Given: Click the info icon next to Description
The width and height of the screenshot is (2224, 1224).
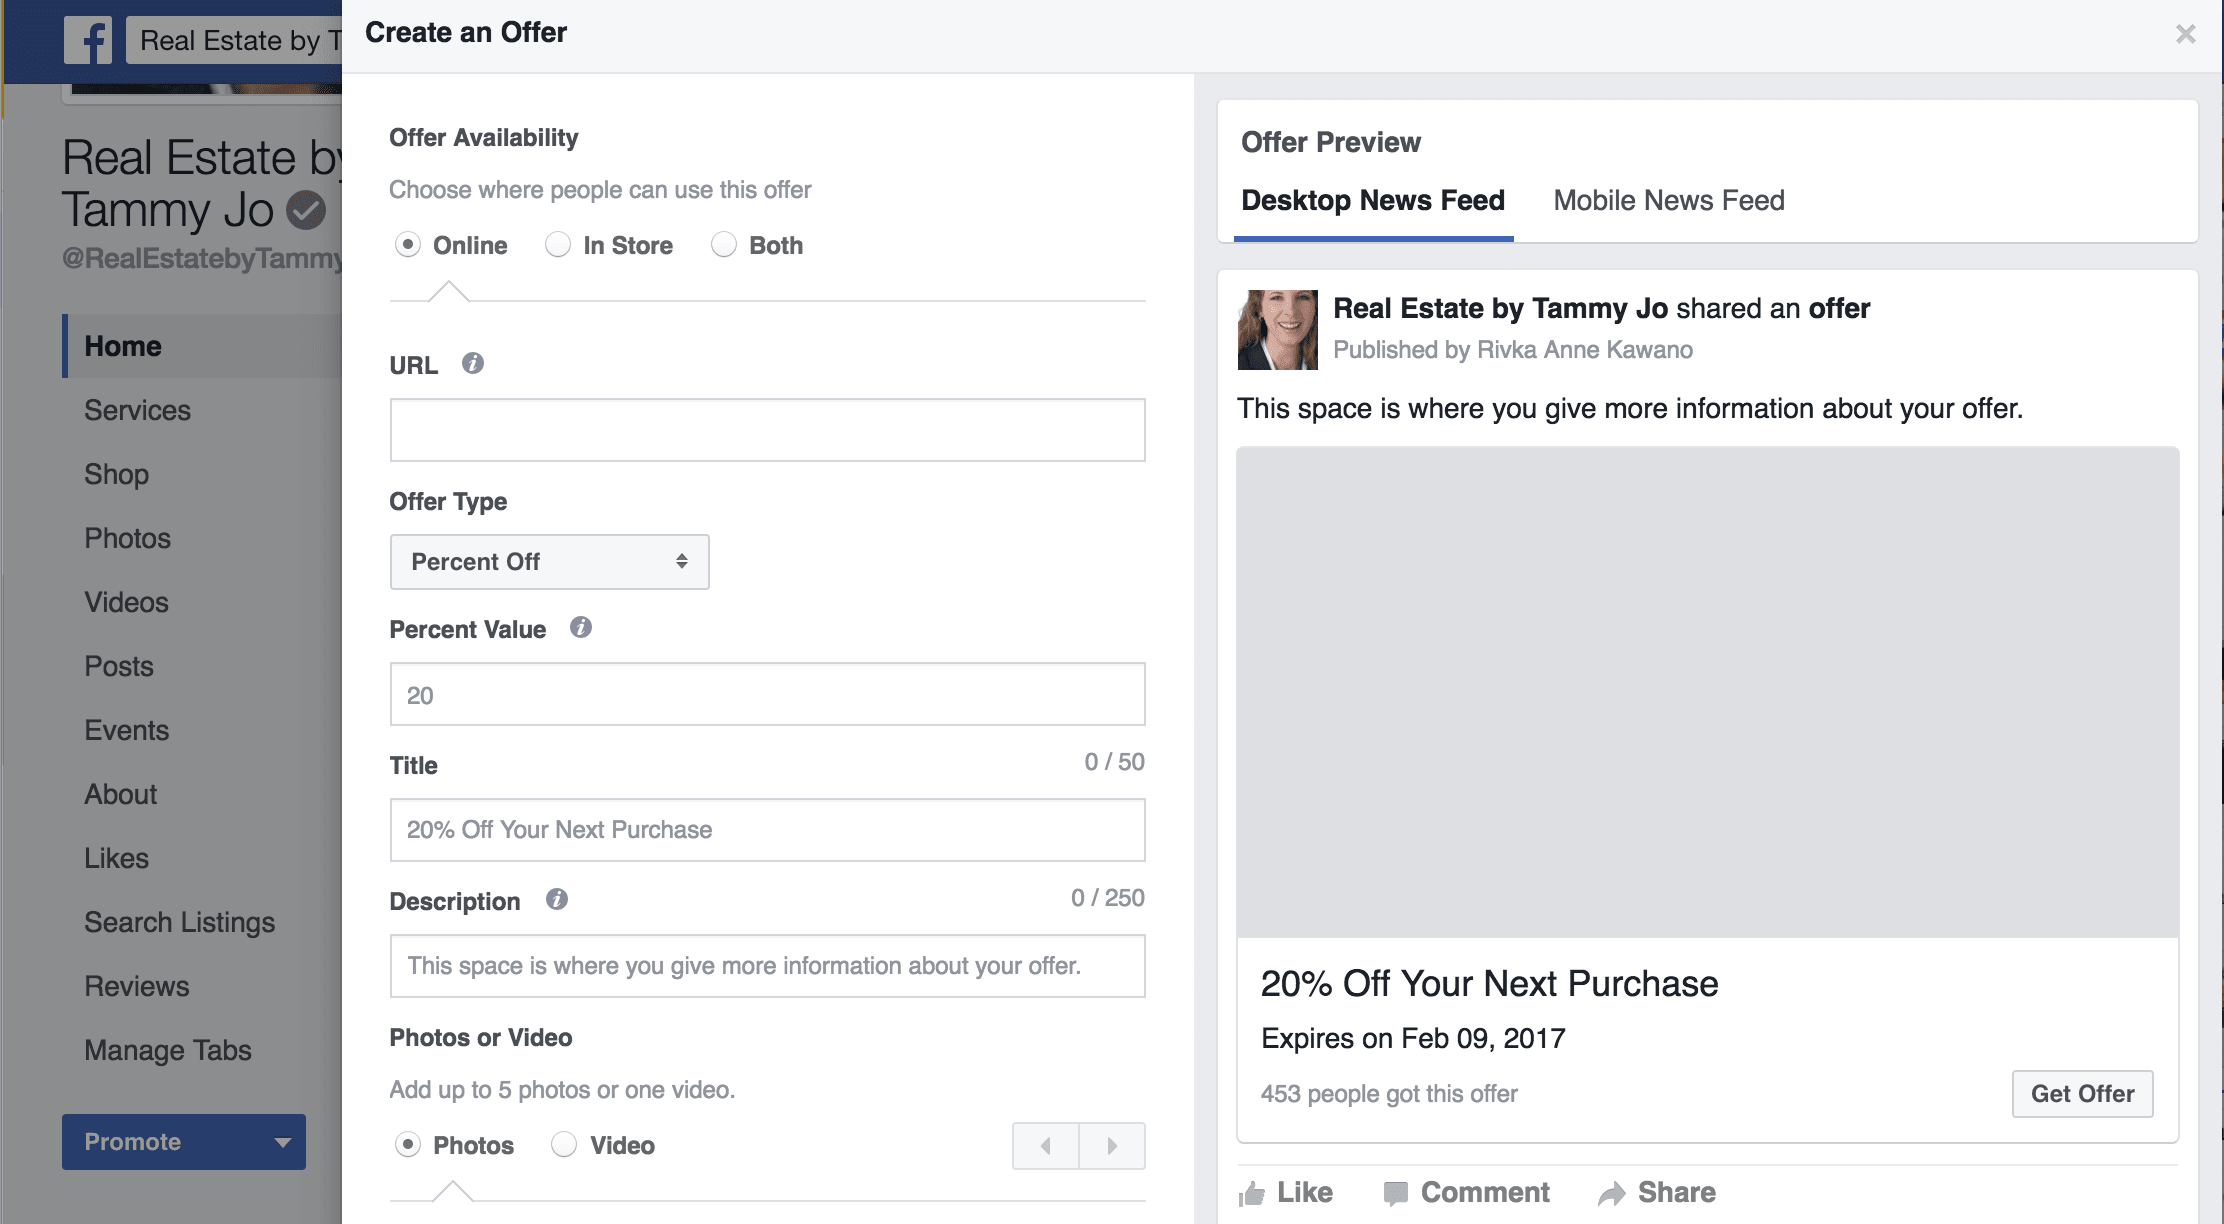Looking at the screenshot, I should pos(553,900).
